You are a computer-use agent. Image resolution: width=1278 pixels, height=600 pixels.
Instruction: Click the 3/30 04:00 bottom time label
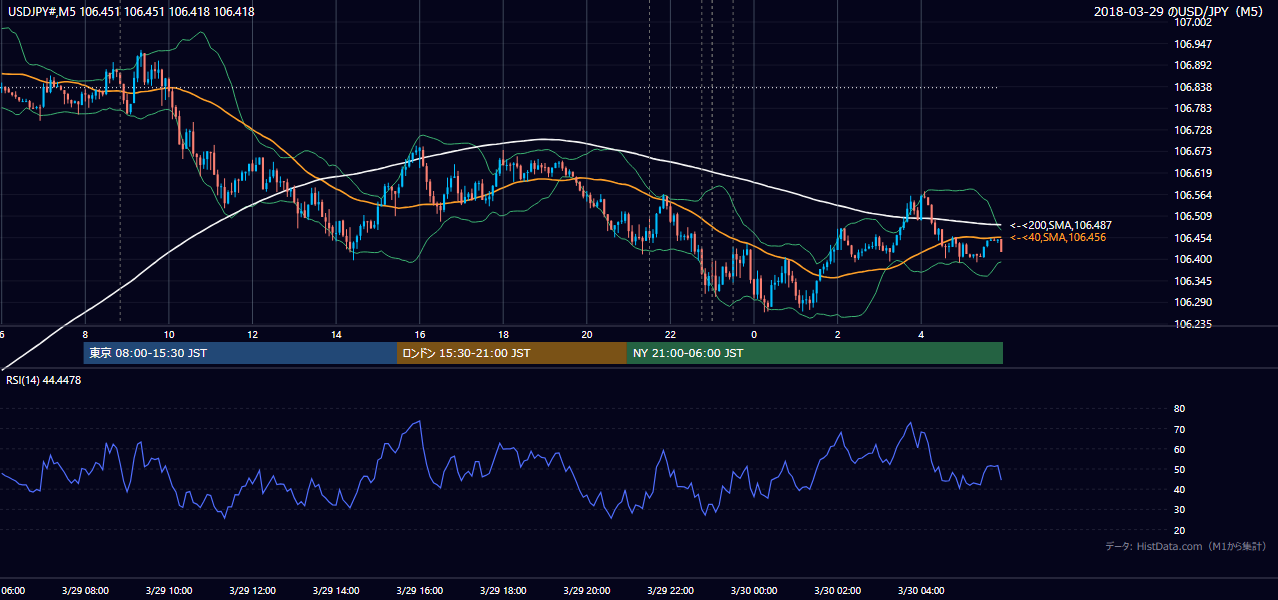[x=921, y=590]
